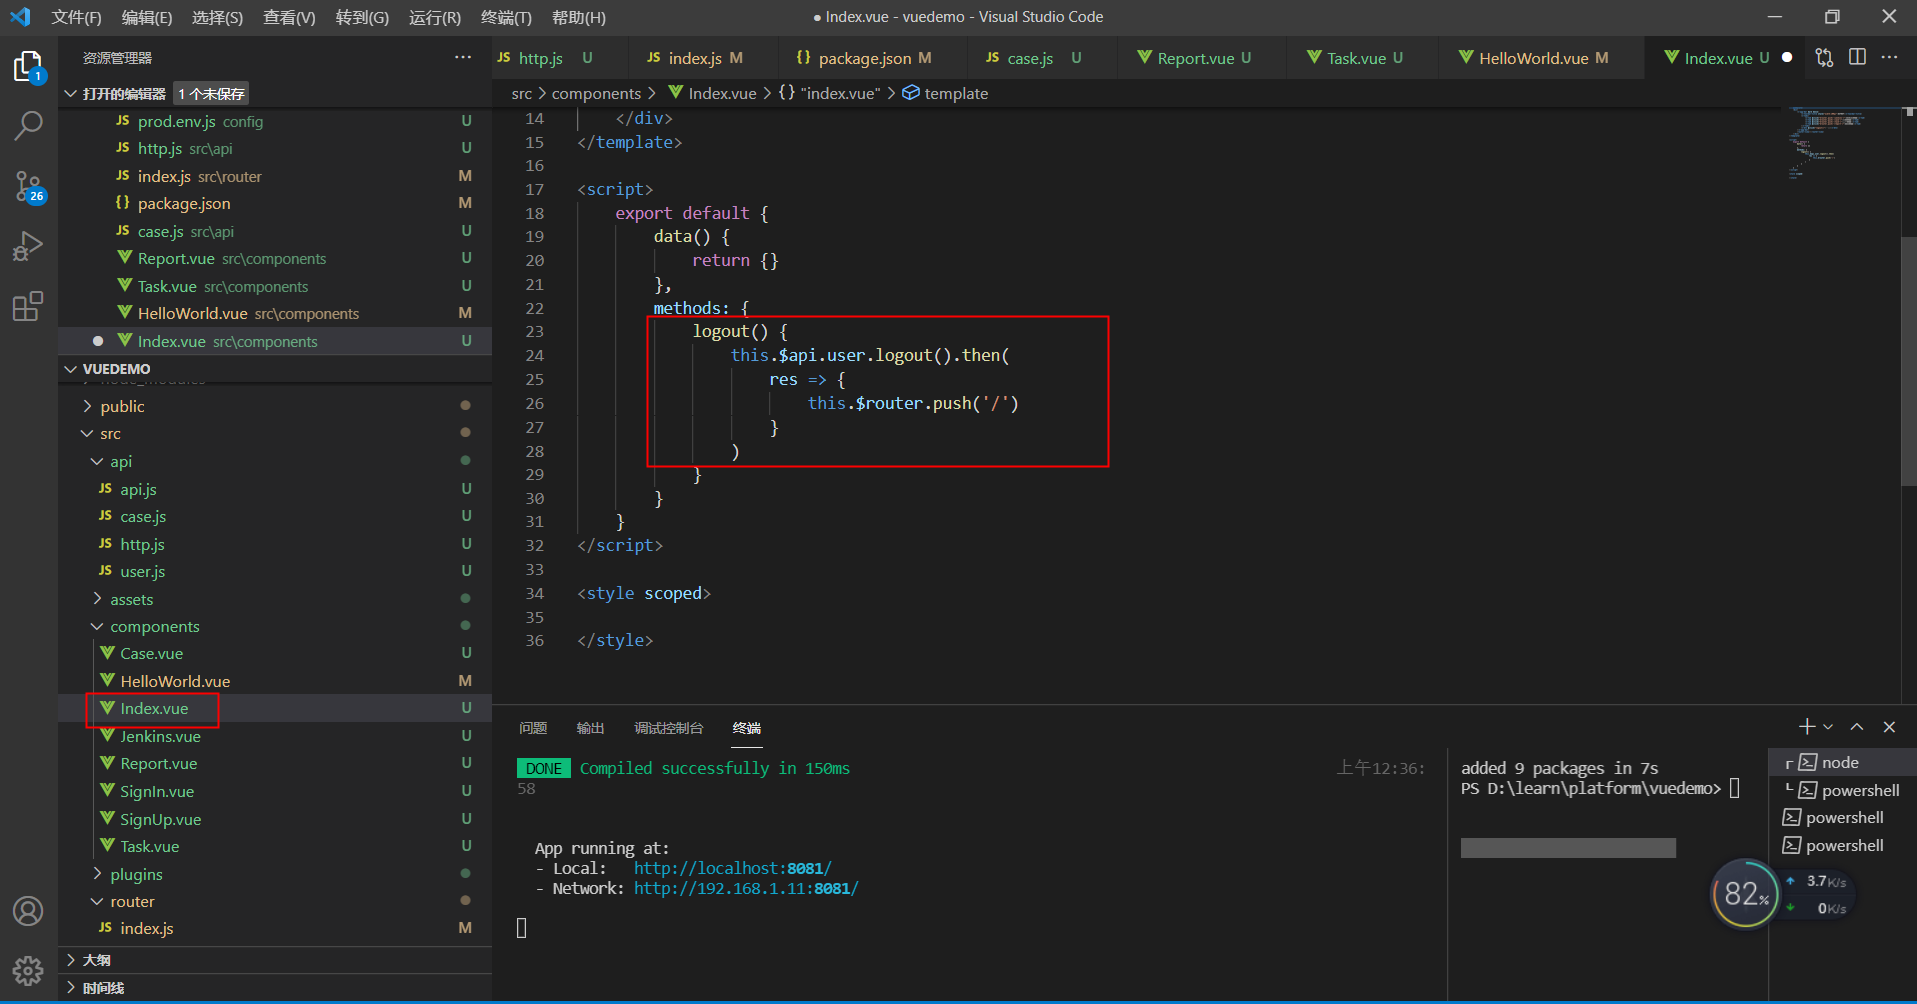Screen dimensions: 1917x1004
Task: Open the Run (运行) menu
Action: tap(435, 17)
